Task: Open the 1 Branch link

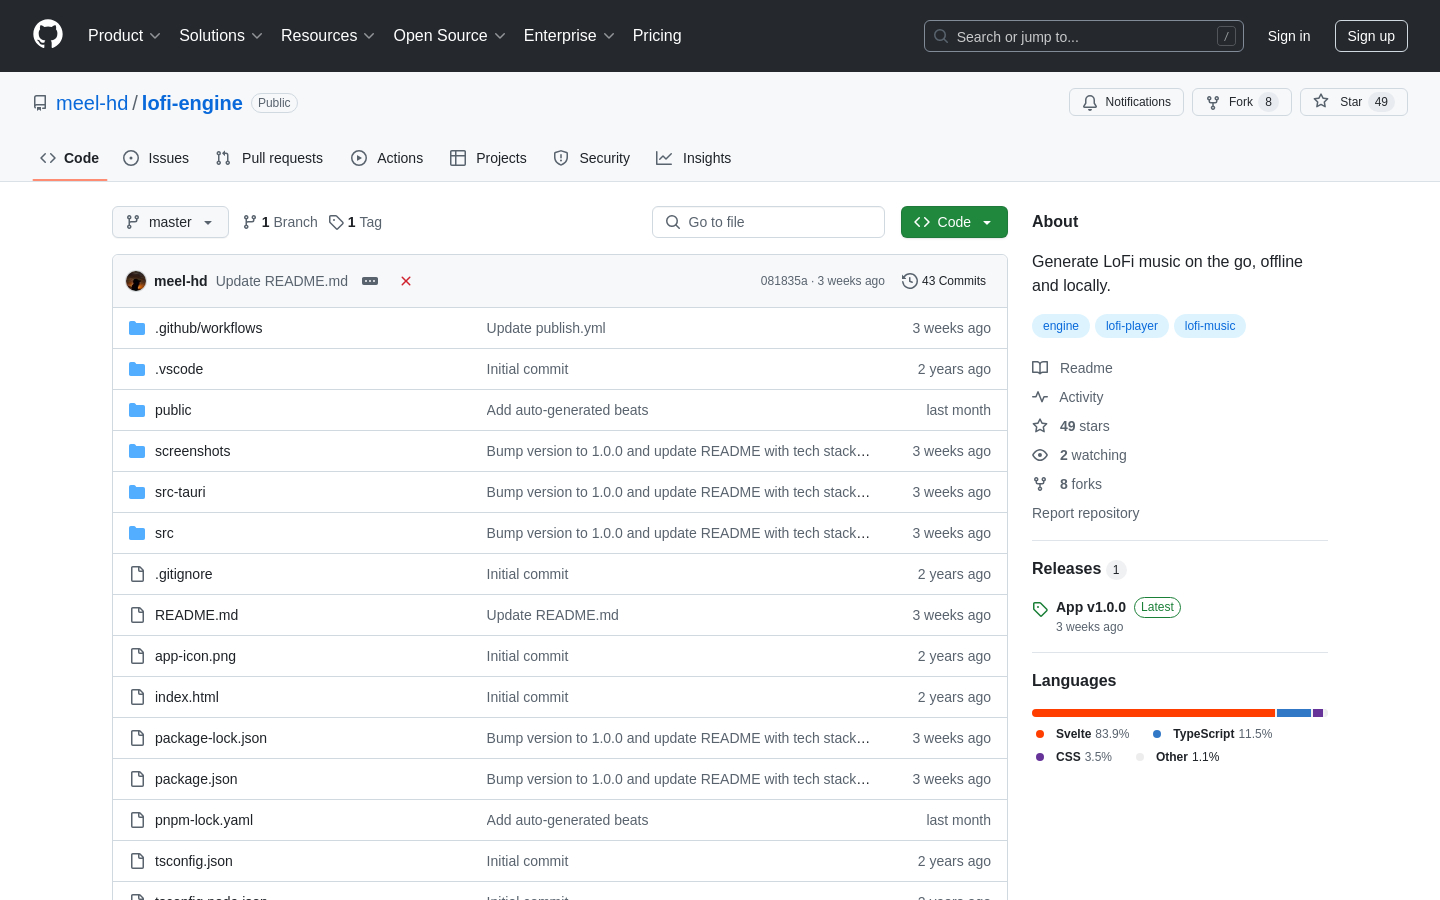Action: pos(280,222)
